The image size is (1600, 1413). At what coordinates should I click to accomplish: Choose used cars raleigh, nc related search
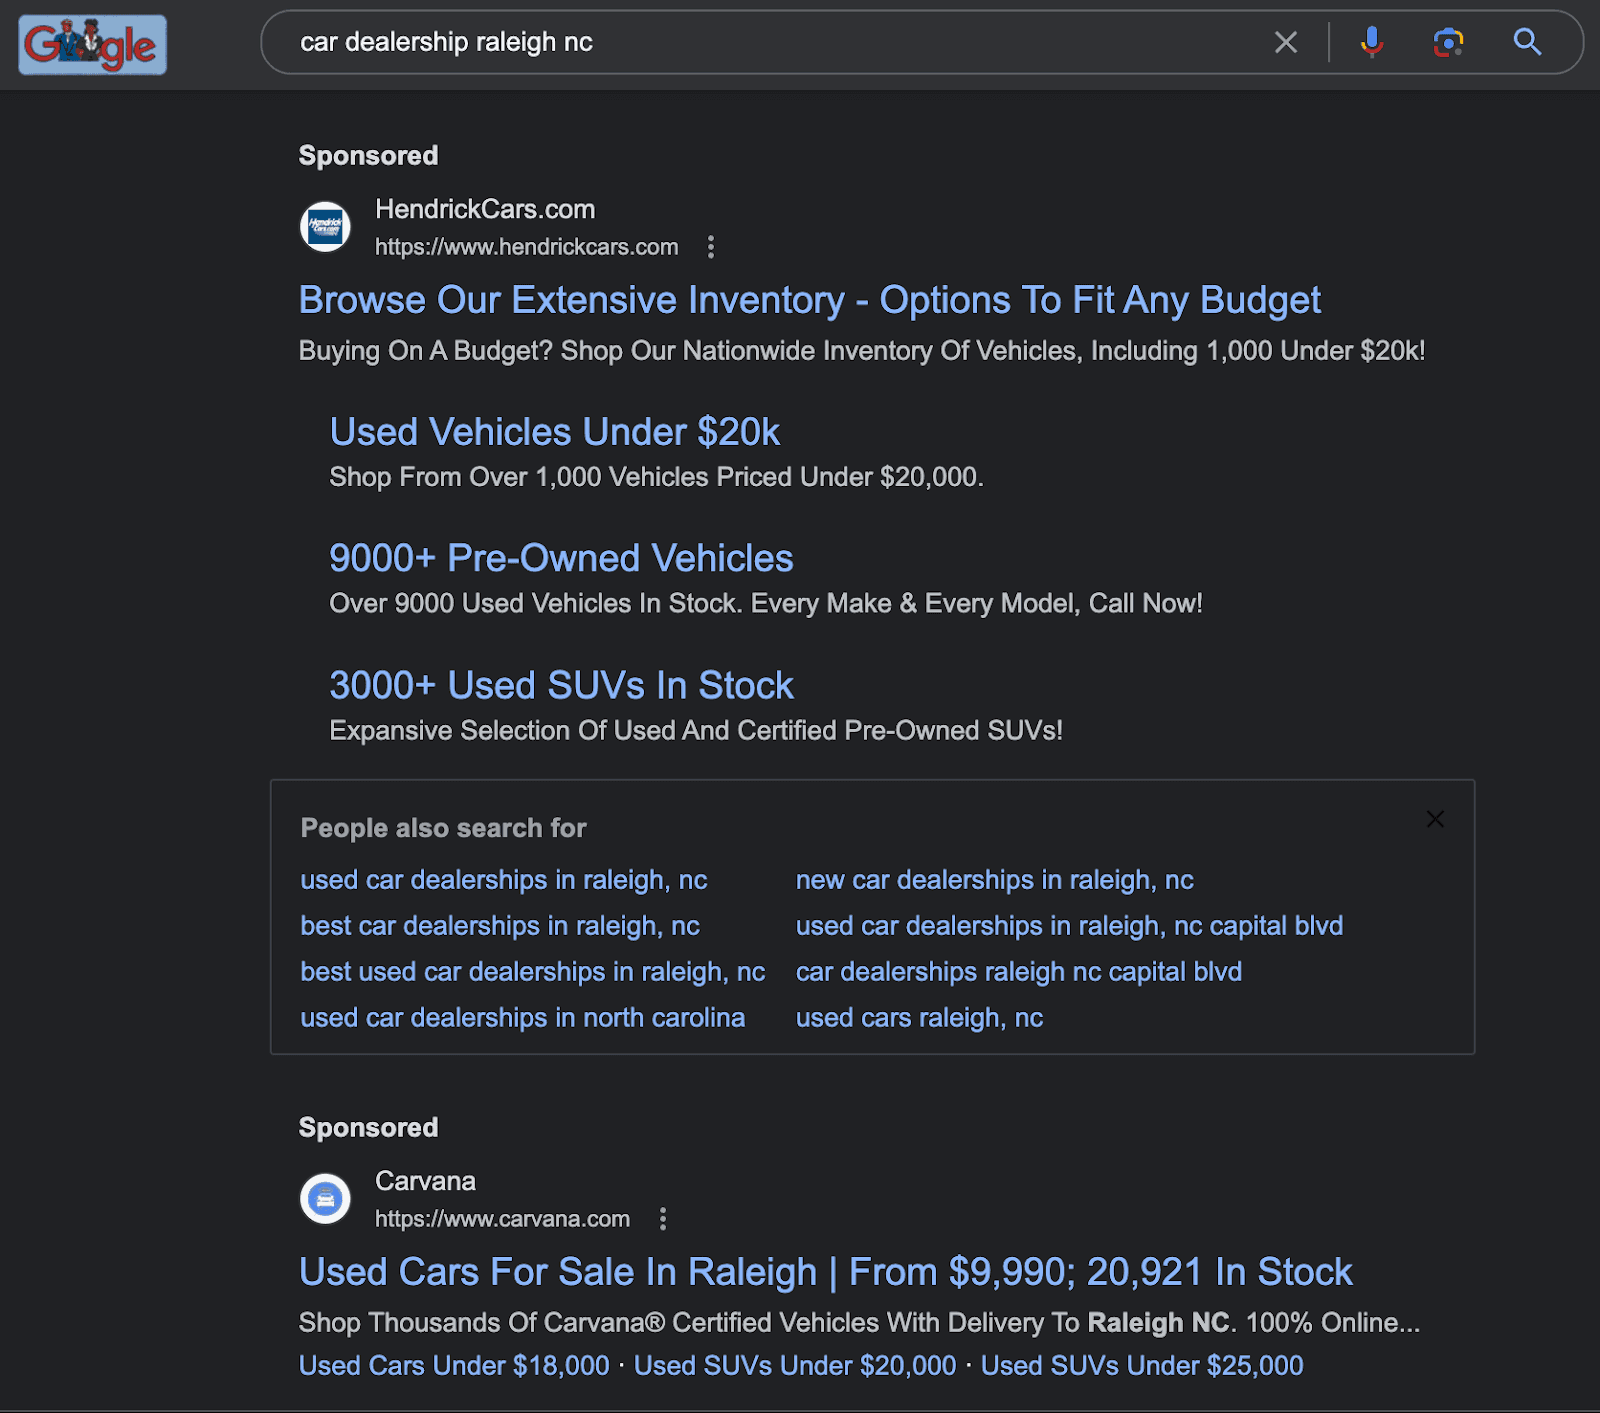919,1018
